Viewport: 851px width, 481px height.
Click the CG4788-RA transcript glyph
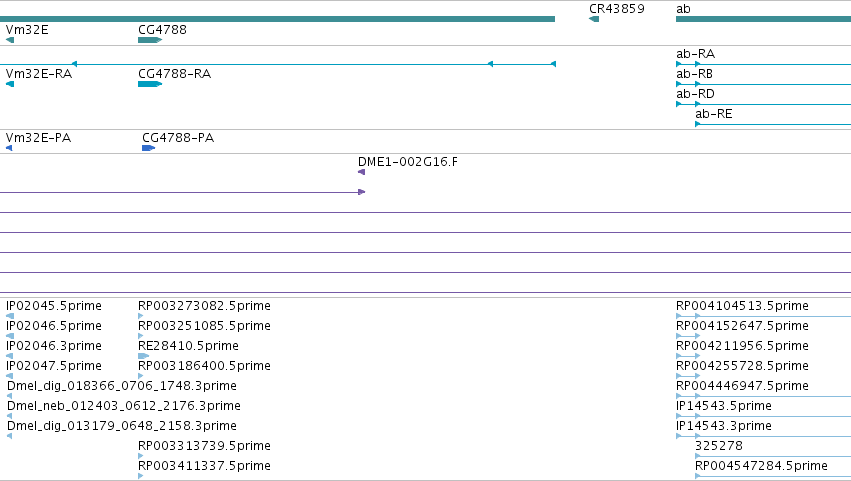point(150,84)
